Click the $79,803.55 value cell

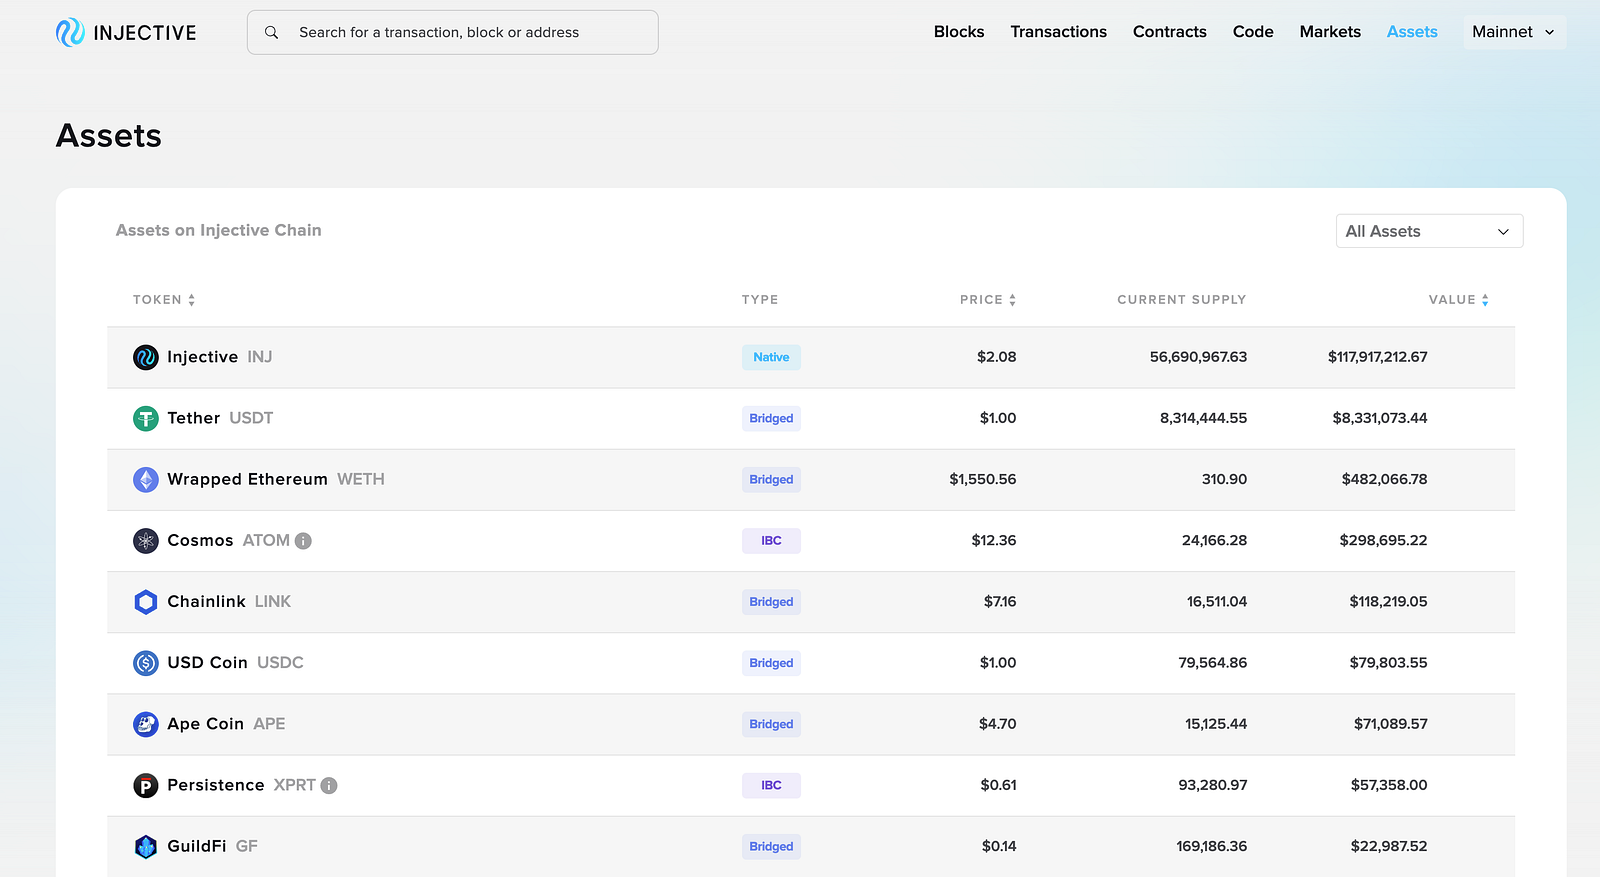(1388, 663)
